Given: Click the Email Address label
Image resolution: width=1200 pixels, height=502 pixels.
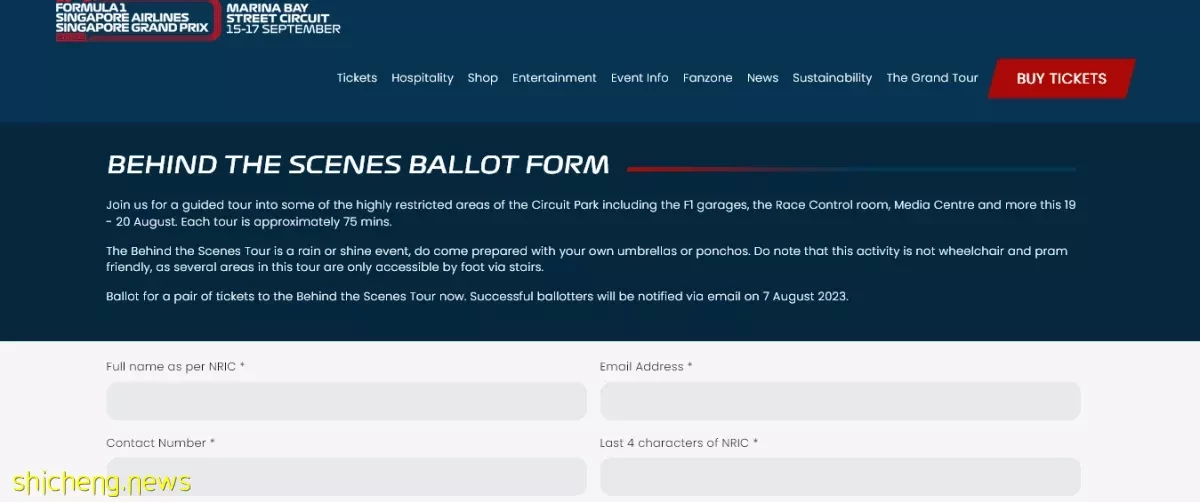Looking at the screenshot, I should (x=646, y=367).
